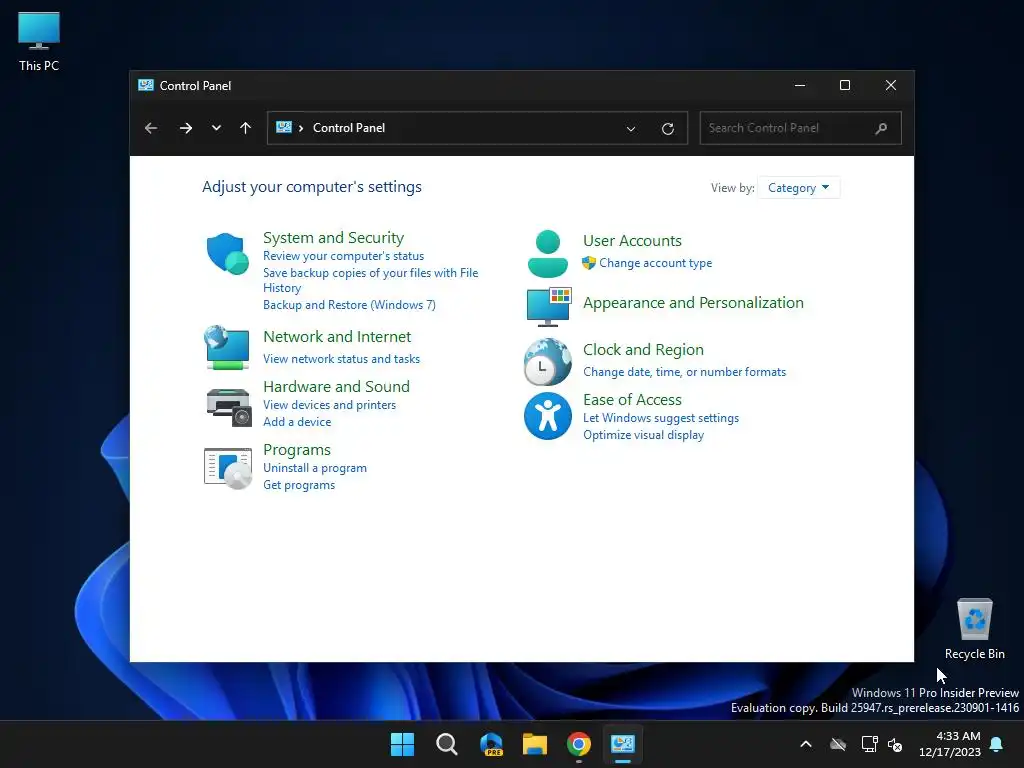
Task: Click Review your computer's status
Action: (x=344, y=256)
